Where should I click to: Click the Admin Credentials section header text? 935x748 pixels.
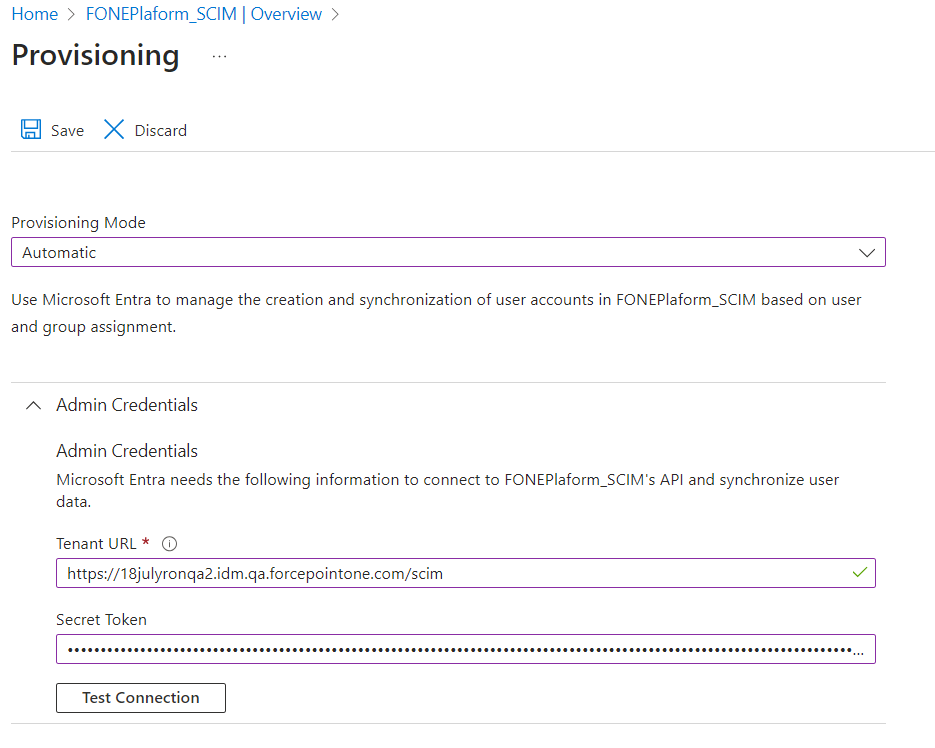click(x=127, y=405)
